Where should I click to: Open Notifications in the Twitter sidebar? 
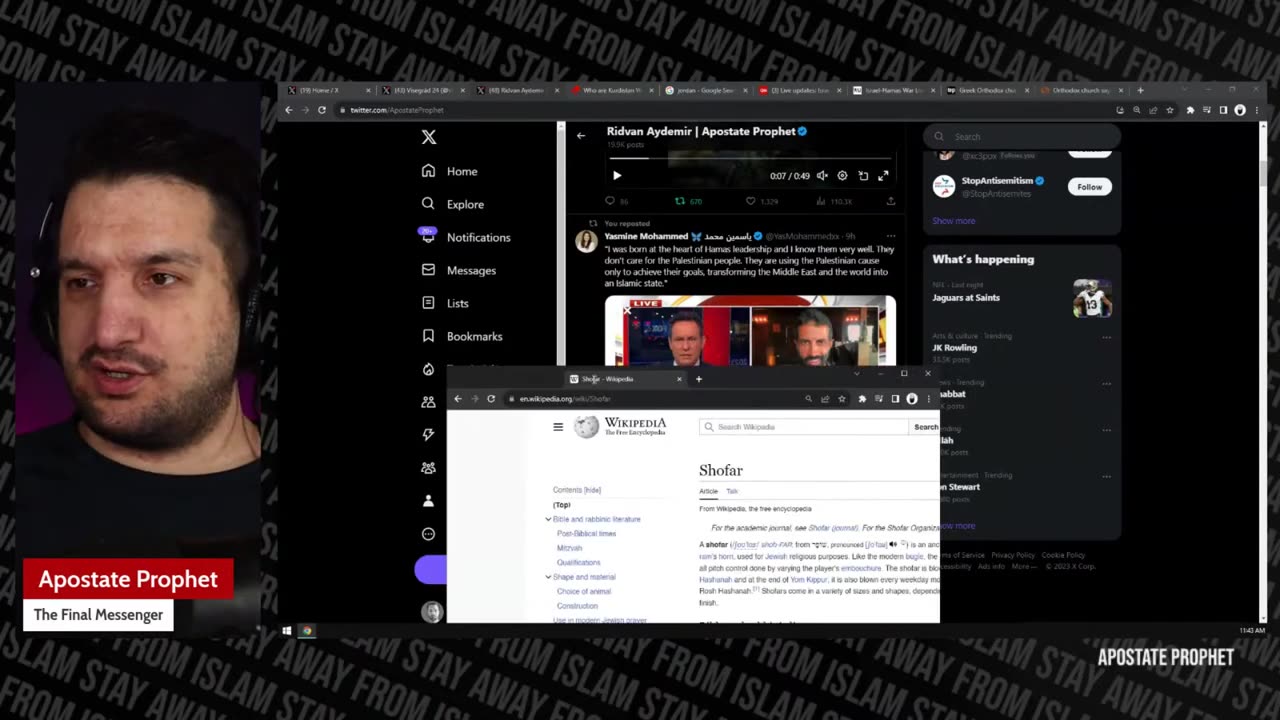466,237
